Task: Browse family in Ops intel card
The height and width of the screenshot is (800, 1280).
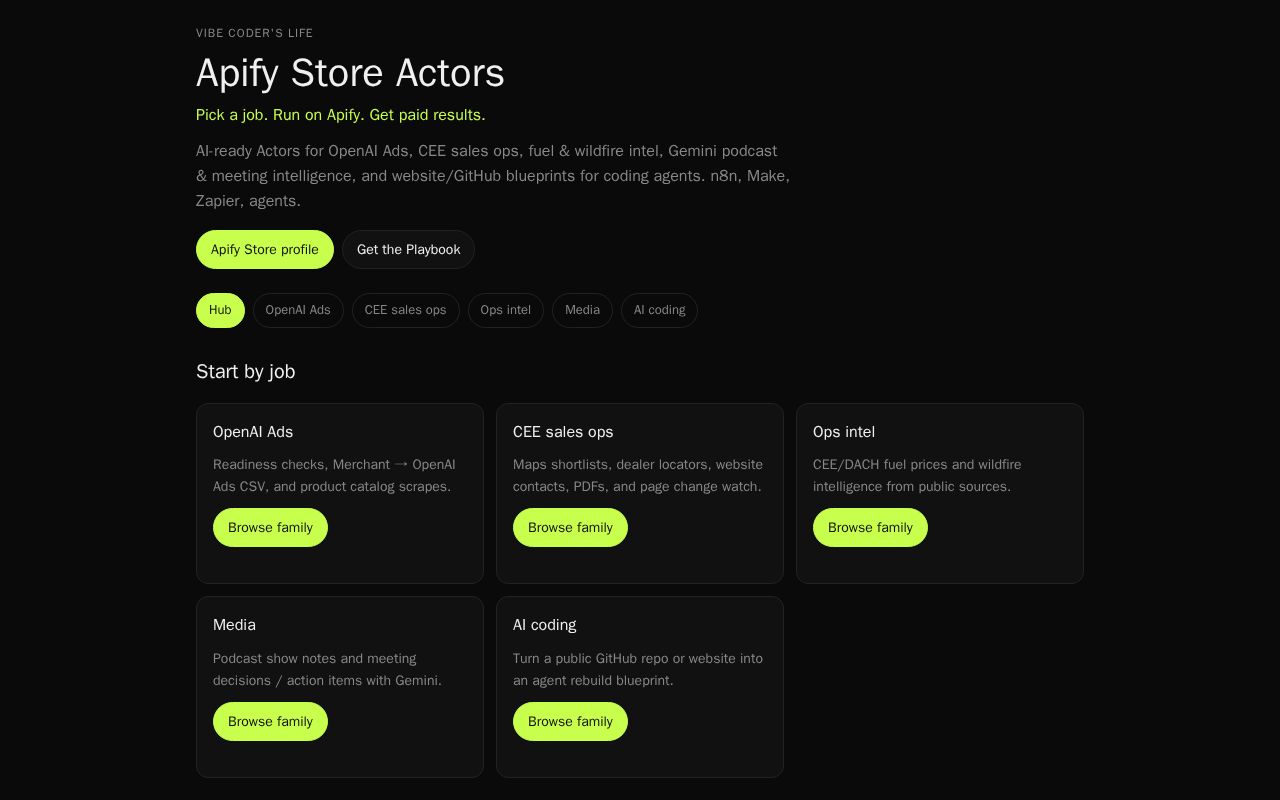Action: tap(870, 527)
